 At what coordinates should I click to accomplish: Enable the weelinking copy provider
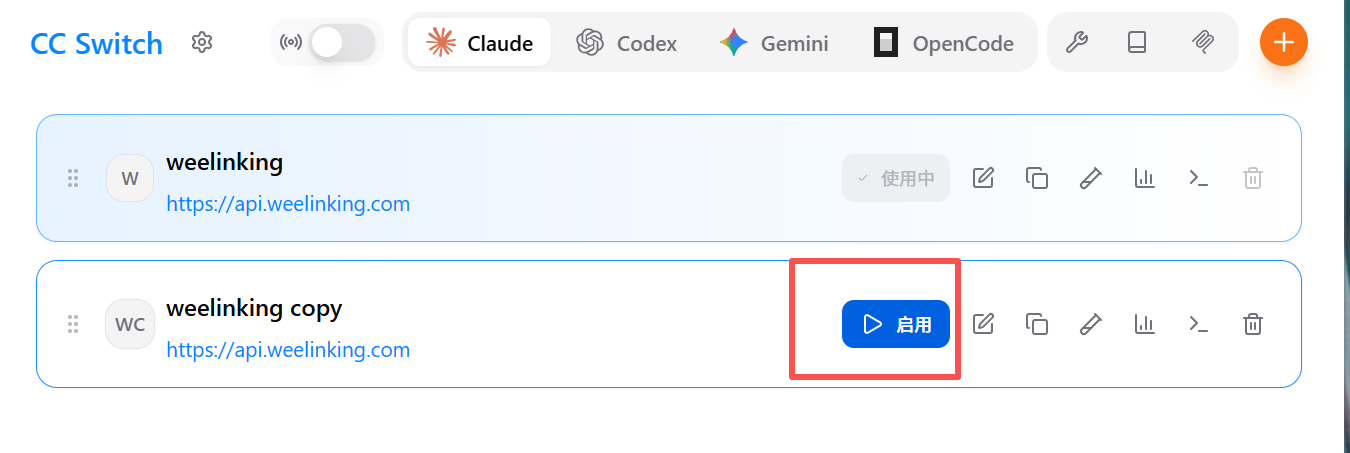click(x=895, y=324)
